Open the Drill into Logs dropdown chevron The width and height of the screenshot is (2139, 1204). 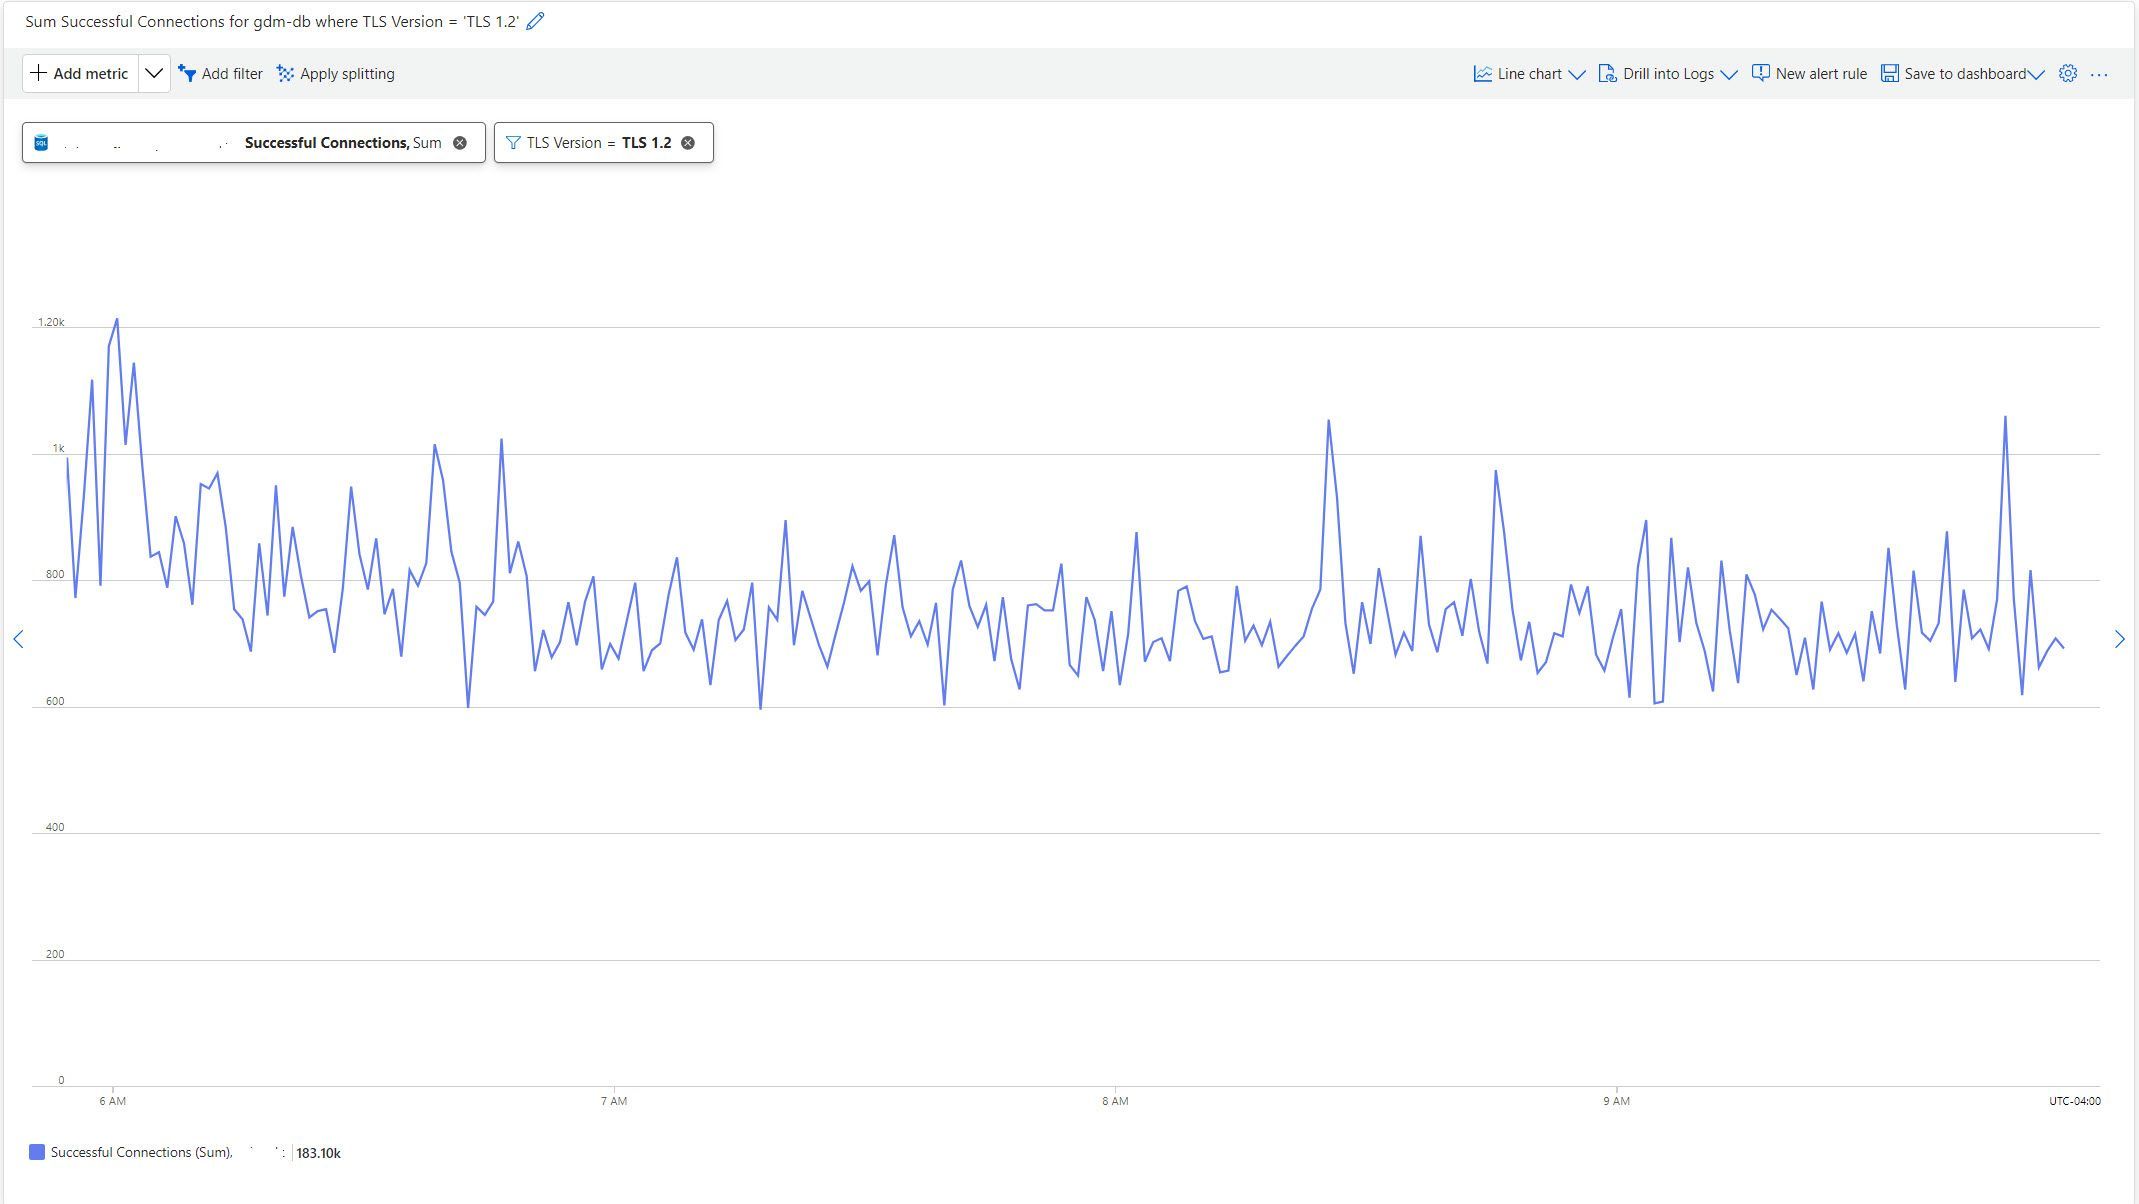1732,73
